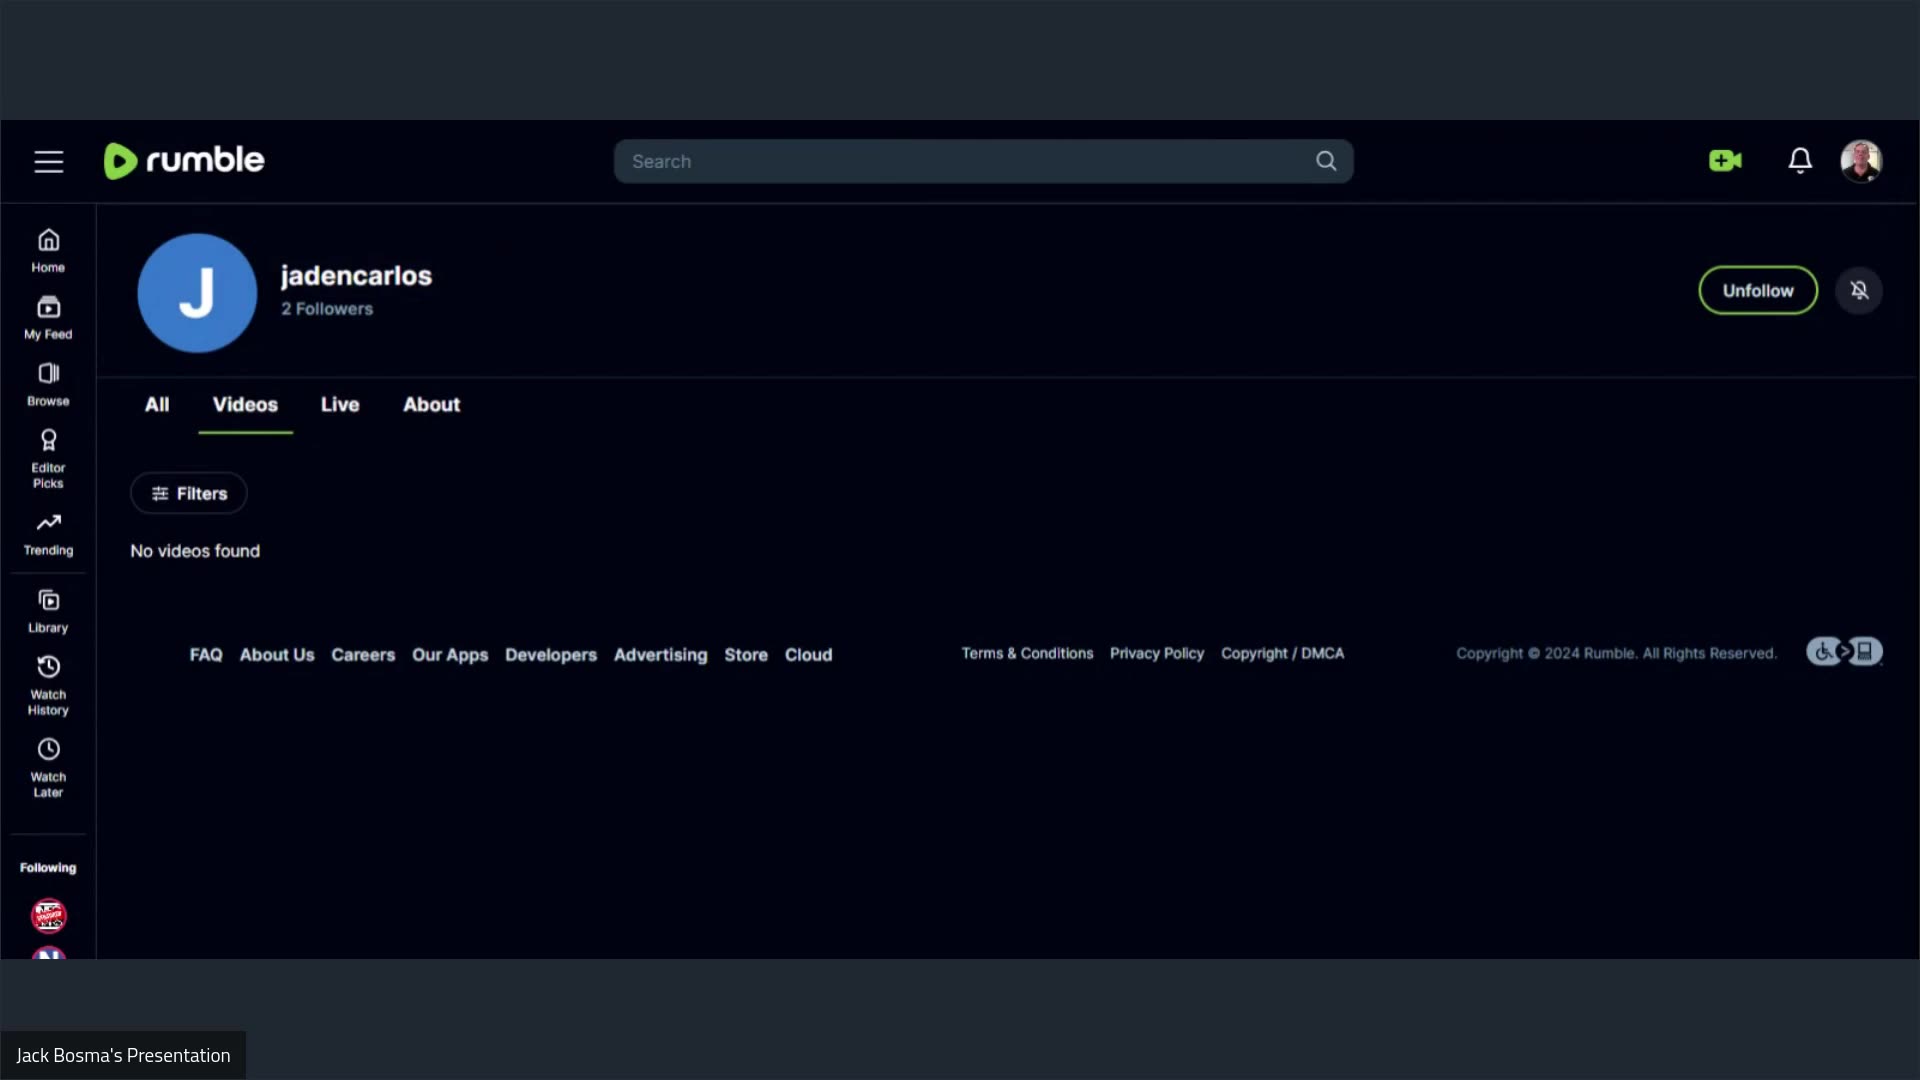The height and width of the screenshot is (1080, 1920).
Task: Open Trending from the sidebar
Action: pyautogui.click(x=47, y=532)
